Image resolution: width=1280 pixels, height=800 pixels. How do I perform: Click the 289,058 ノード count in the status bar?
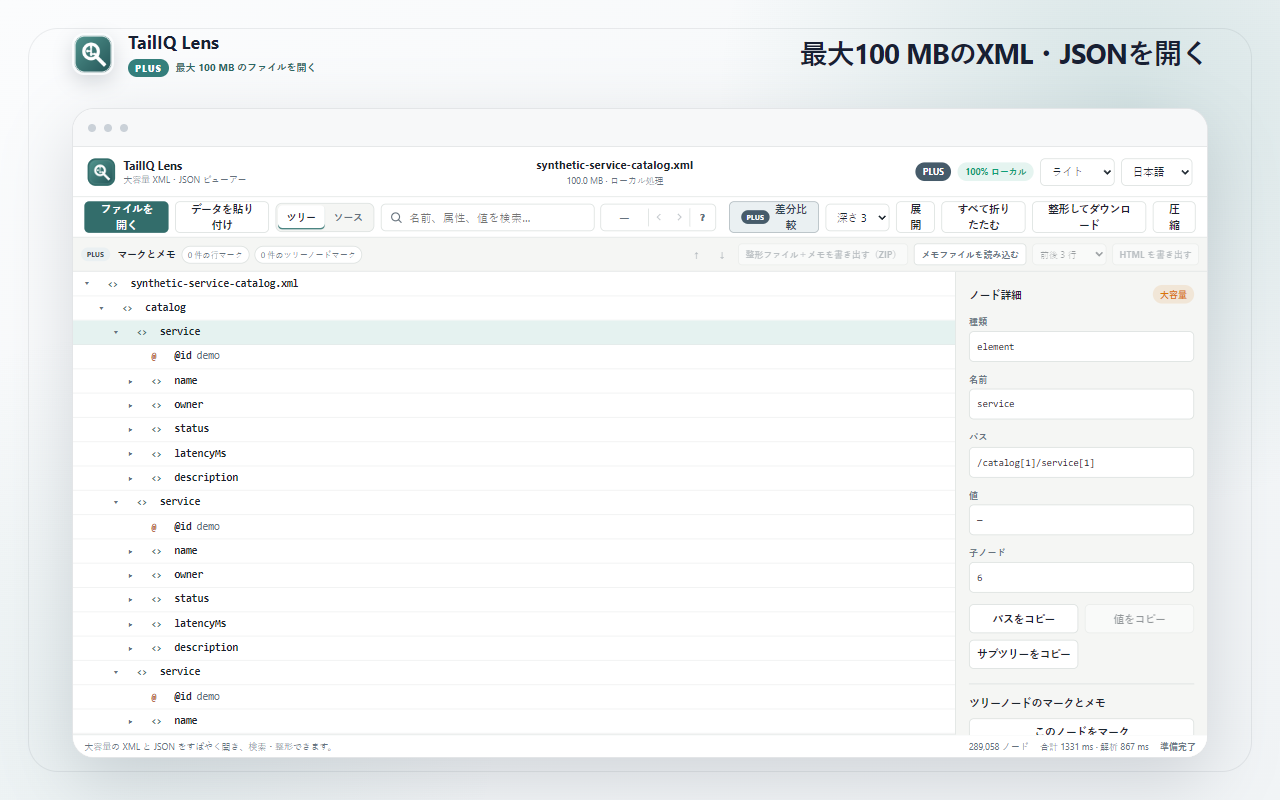pos(998,747)
